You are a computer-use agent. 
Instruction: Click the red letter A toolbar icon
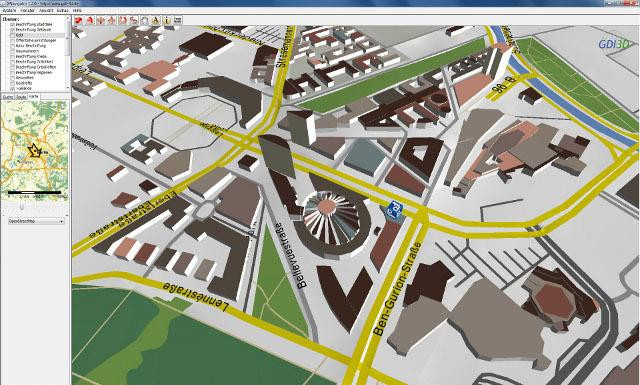point(89,20)
